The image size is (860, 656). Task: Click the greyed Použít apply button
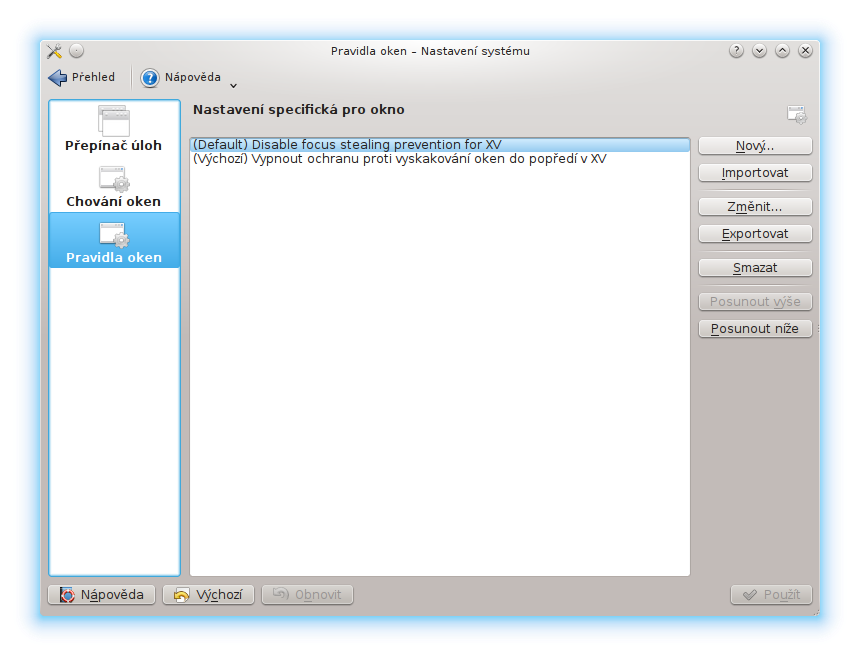pyautogui.click(x=771, y=595)
